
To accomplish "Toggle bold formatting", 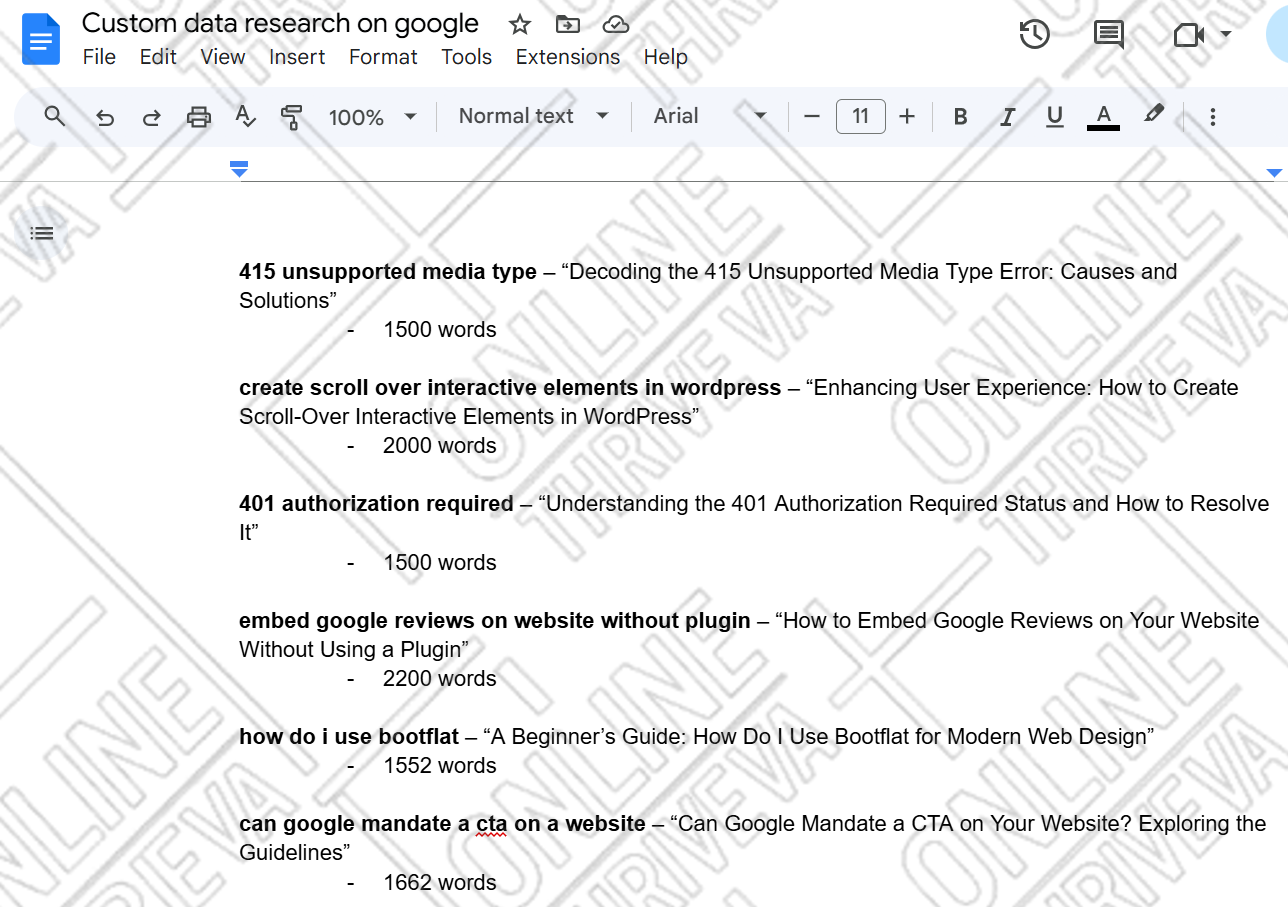I will coord(959,116).
